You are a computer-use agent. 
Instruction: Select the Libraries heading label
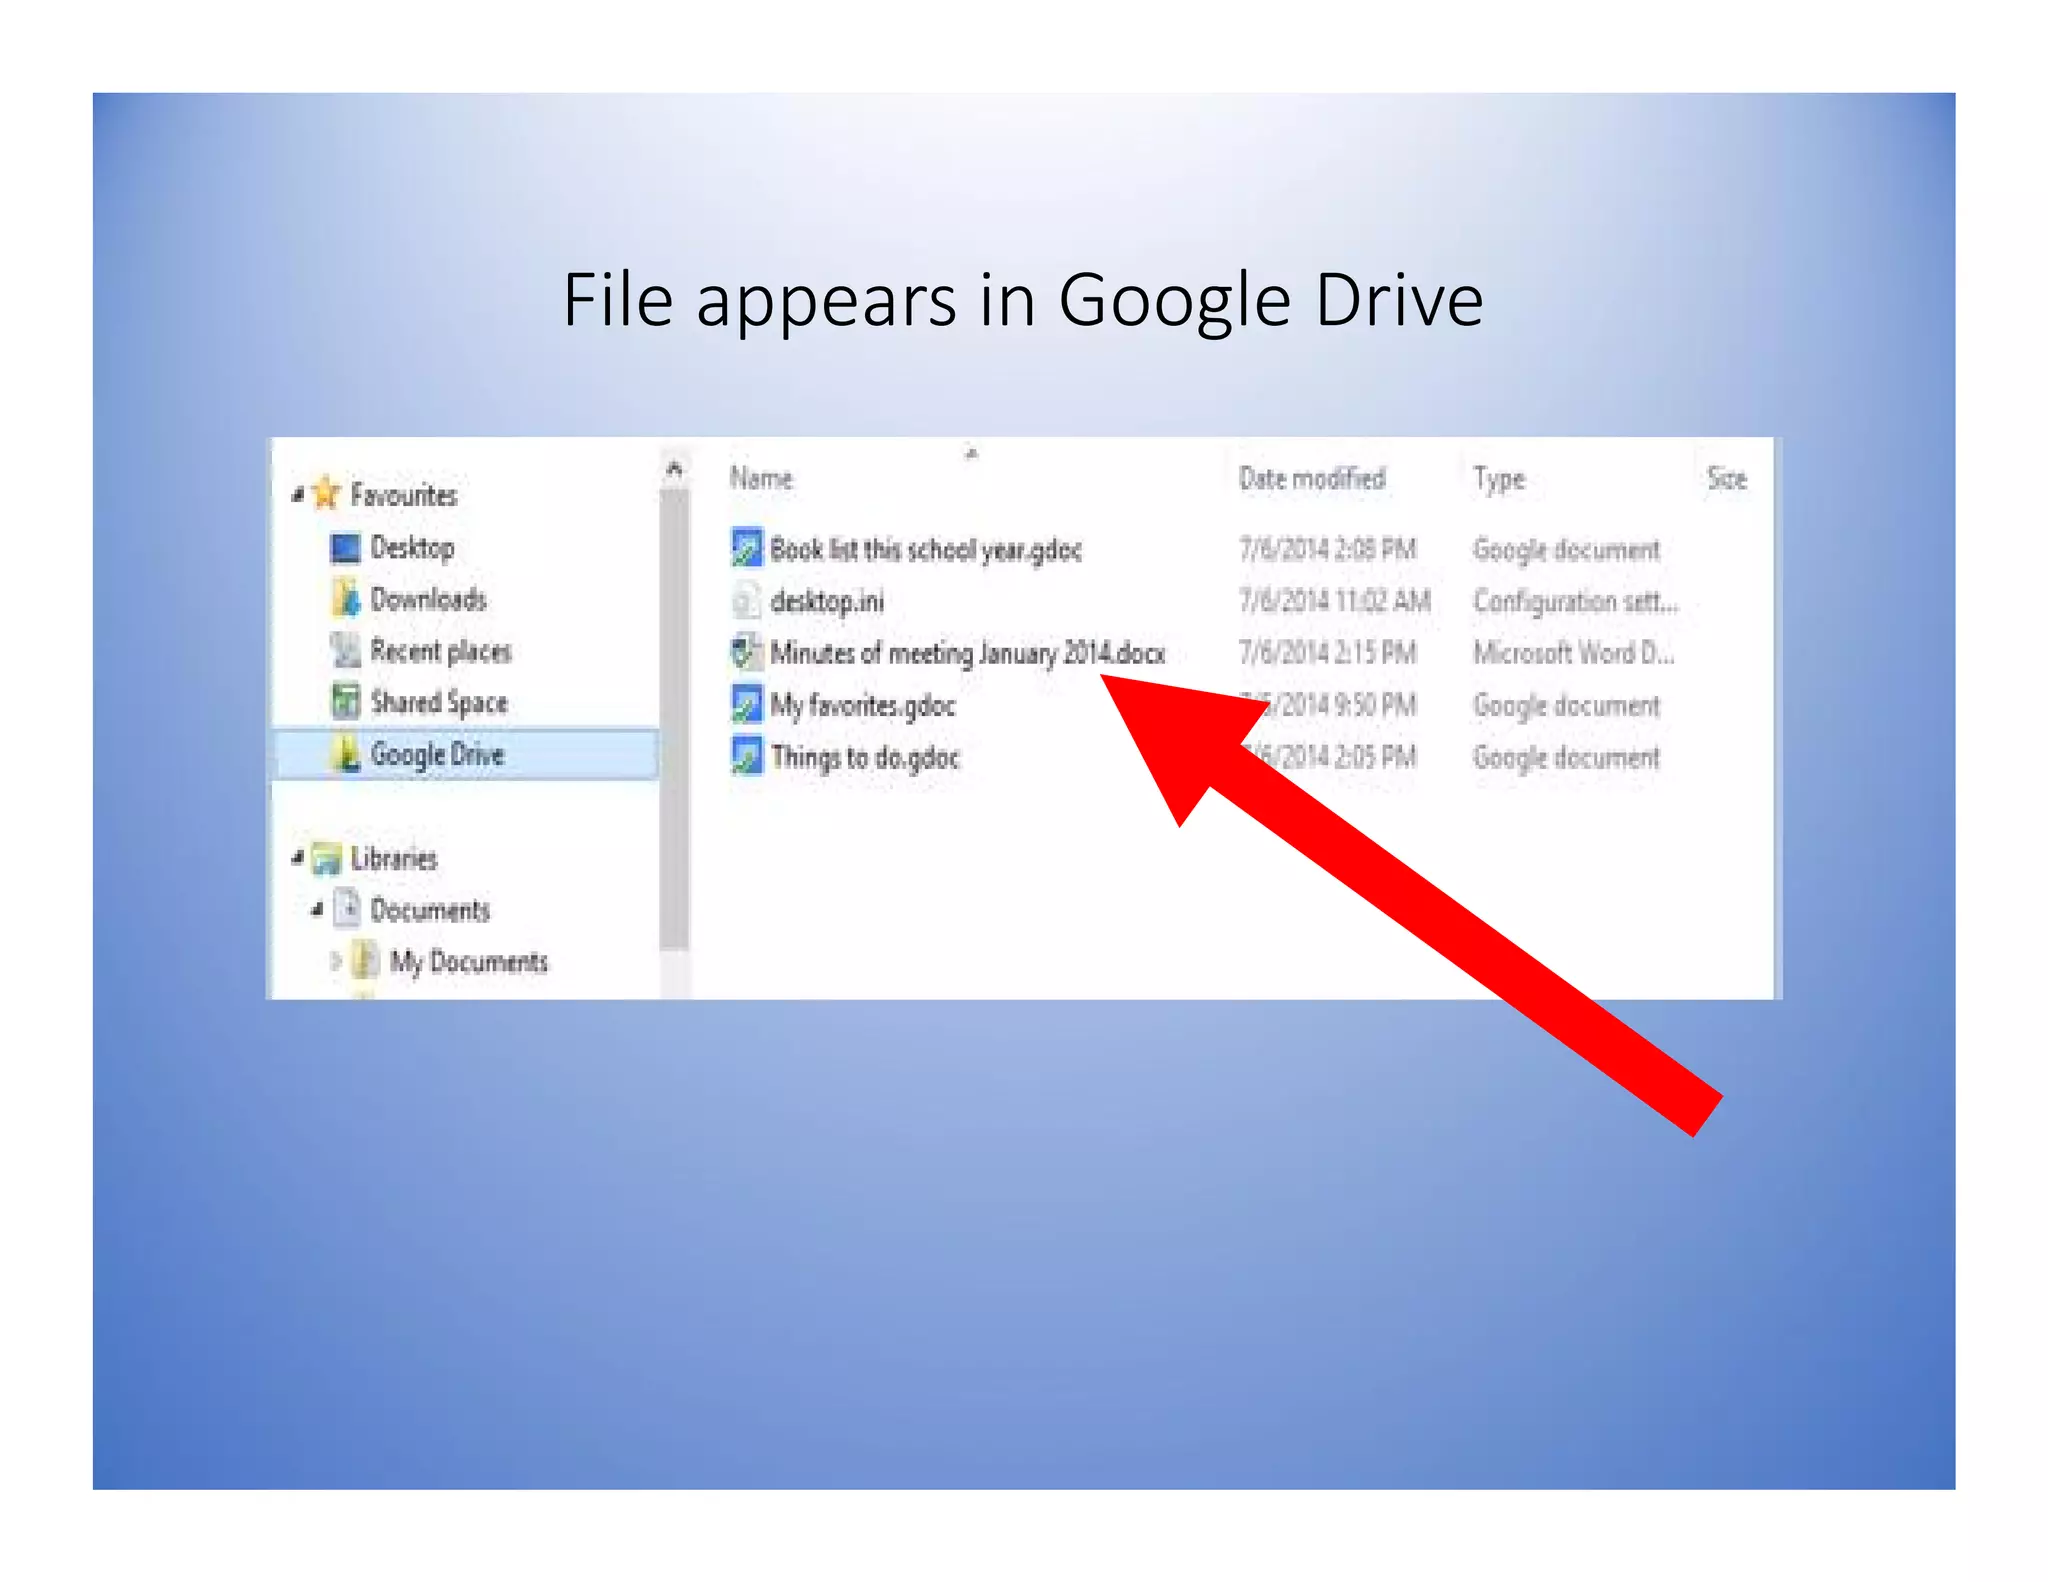click(x=394, y=858)
